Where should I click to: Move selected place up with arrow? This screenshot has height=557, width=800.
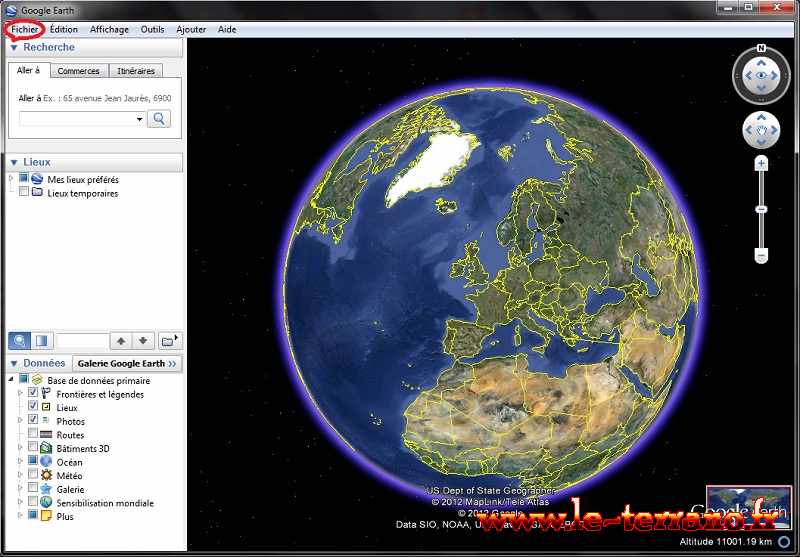[x=121, y=341]
